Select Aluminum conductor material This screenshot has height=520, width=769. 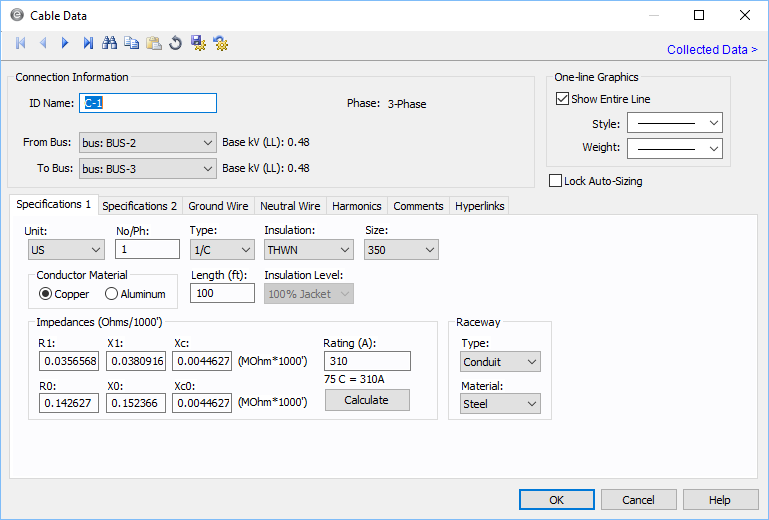tap(112, 294)
